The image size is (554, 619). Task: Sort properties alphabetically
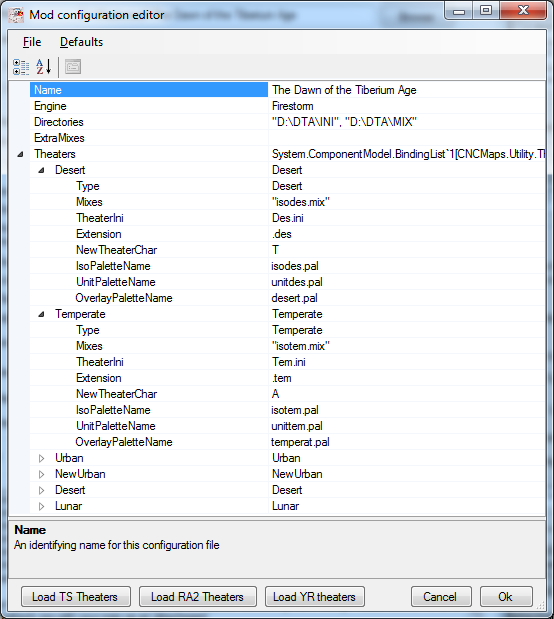43,67
